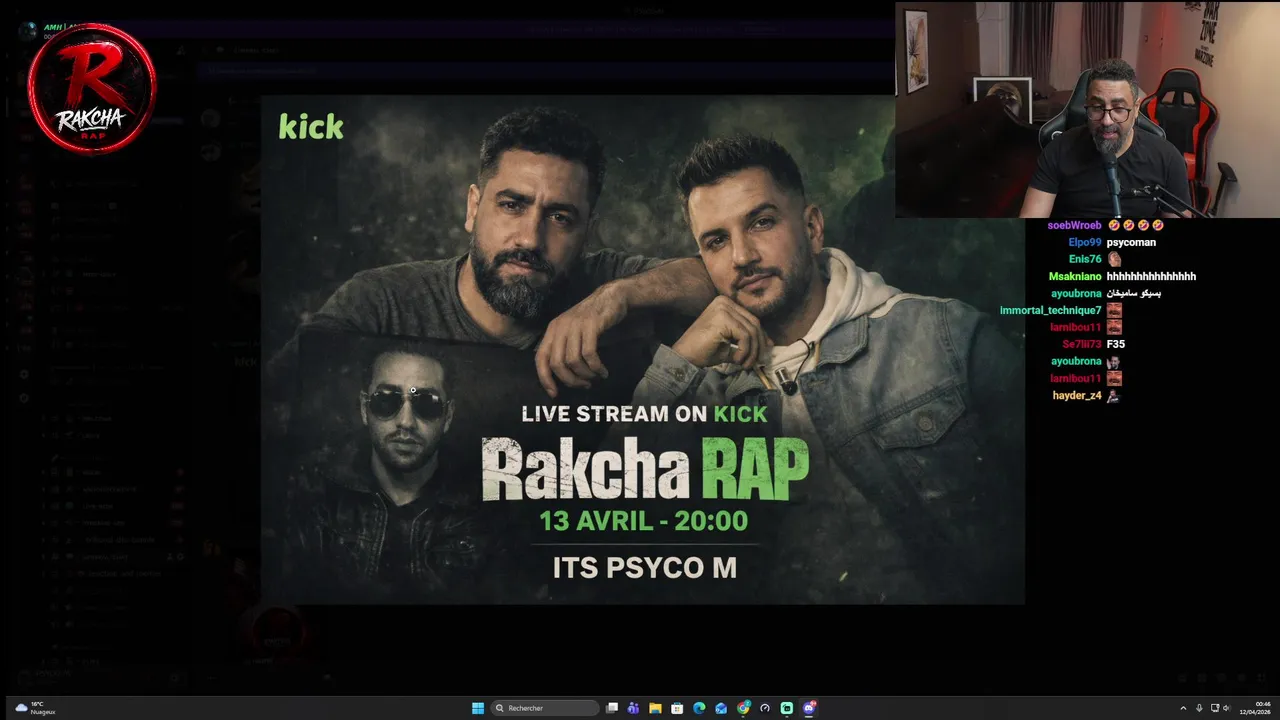Launch Microsoft Teams from the taskbar

(633, 708)
